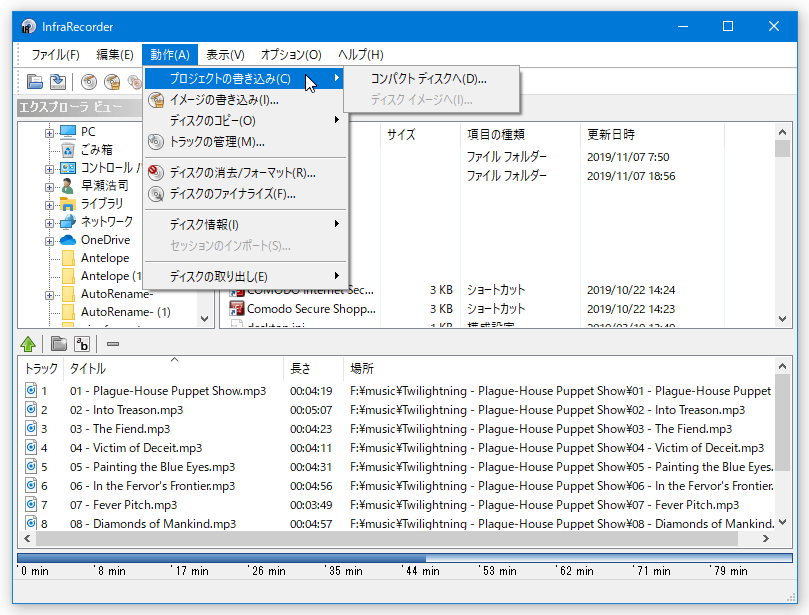
Task: Open ディスク情報(I) submenu
Action: (x=246, y=224)
